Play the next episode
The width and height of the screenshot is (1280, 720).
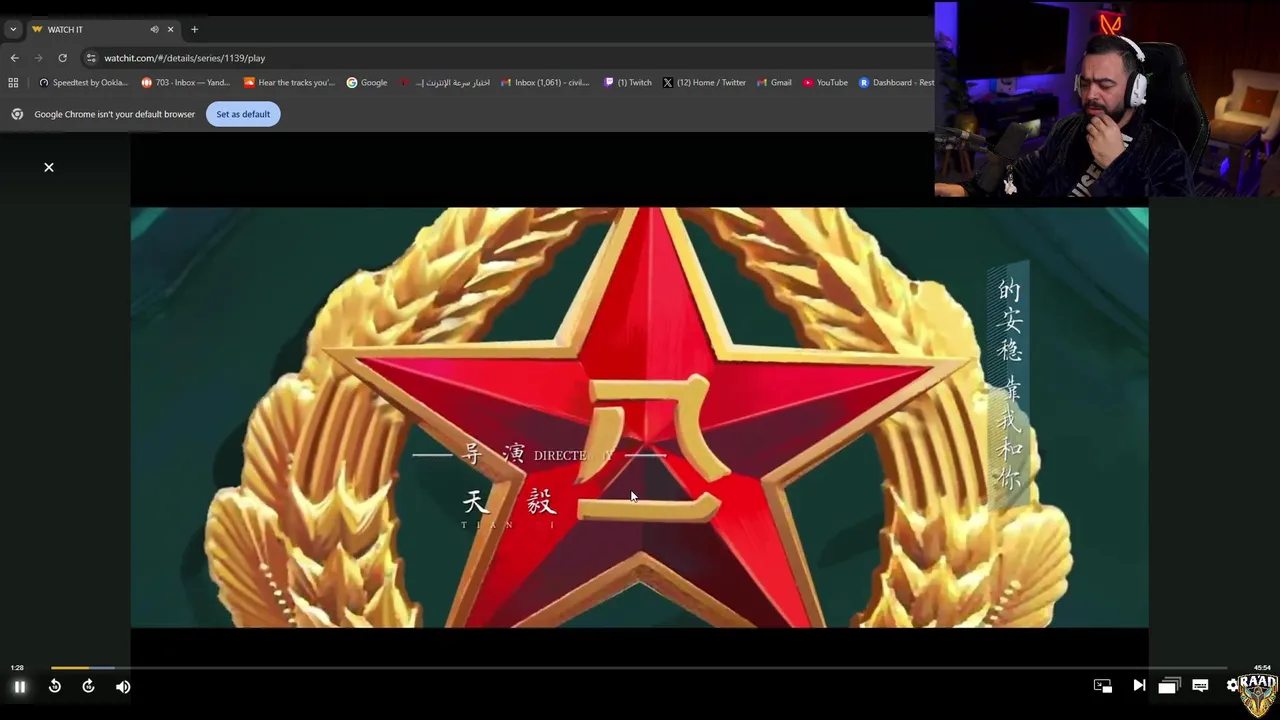[1139, 685]
